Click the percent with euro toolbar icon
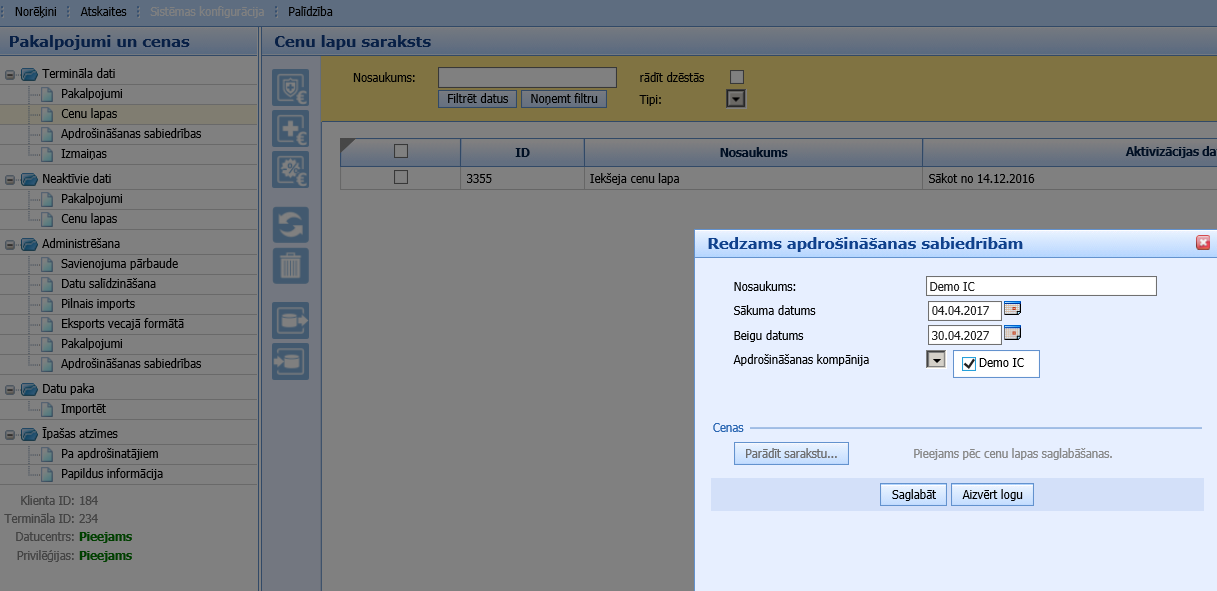The height and width of the screenshot is (591, 1217). [291, 170]
